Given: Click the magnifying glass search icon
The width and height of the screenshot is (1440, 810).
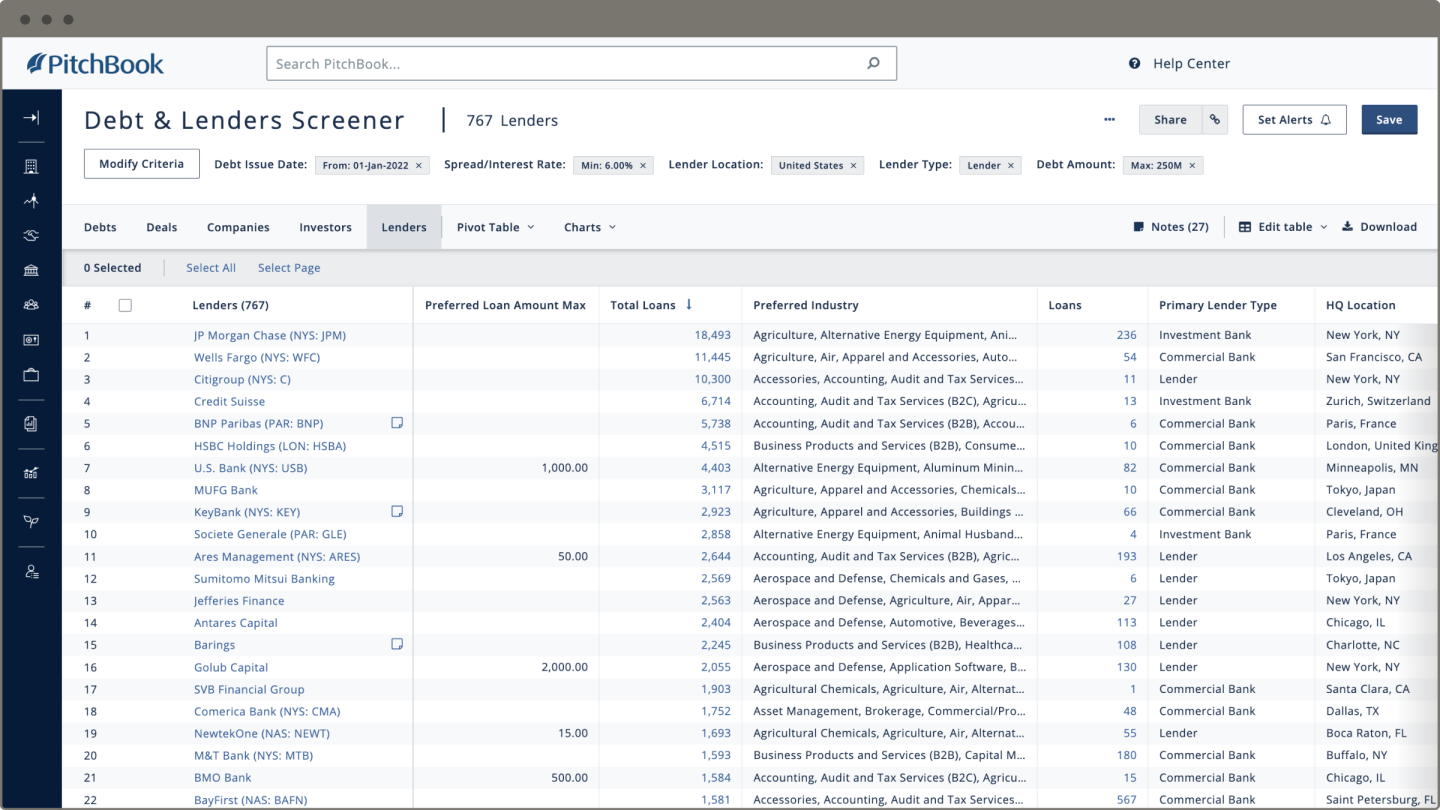Looking at the screenshot, I should coord(874,63).
